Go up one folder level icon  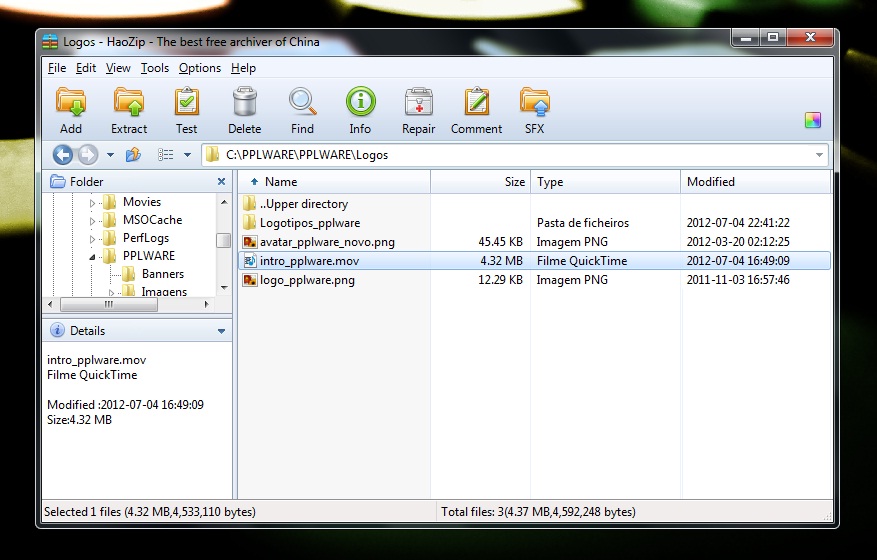[133, 154]
